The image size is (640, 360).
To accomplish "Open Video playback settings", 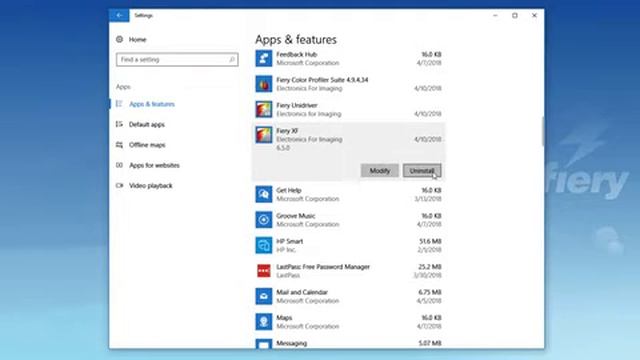I will 151,186.
